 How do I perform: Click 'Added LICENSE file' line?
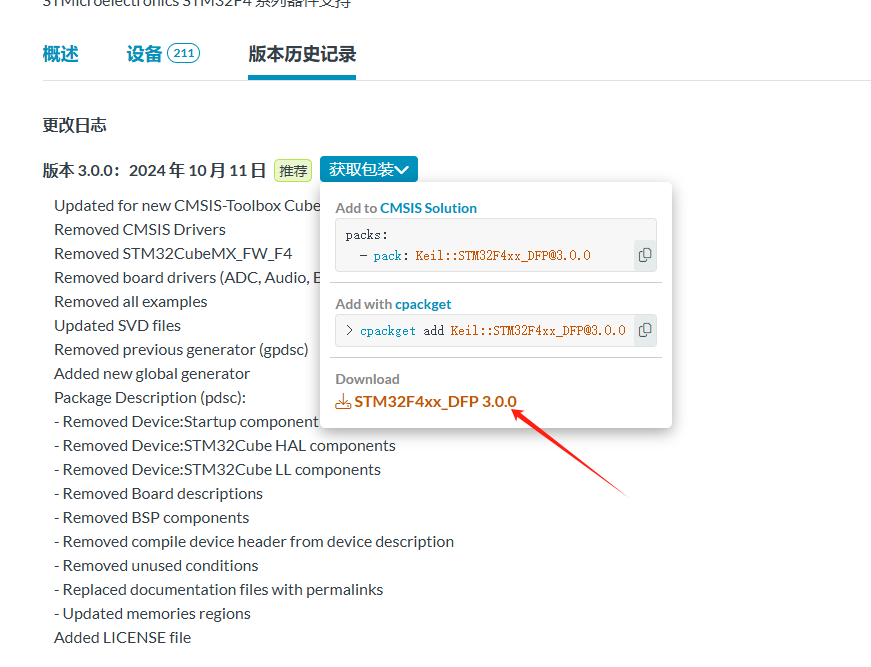pyautogui.click(x=123, y=638)
